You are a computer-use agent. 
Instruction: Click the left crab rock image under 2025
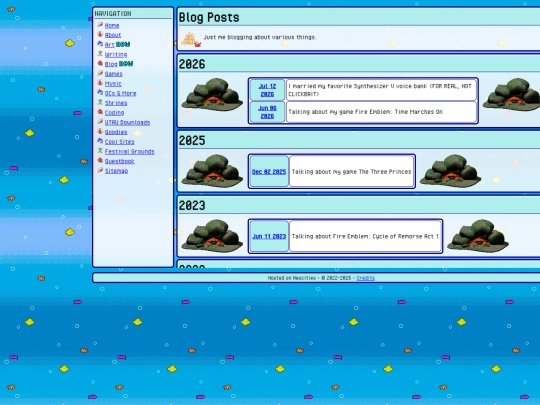[212, 171]
